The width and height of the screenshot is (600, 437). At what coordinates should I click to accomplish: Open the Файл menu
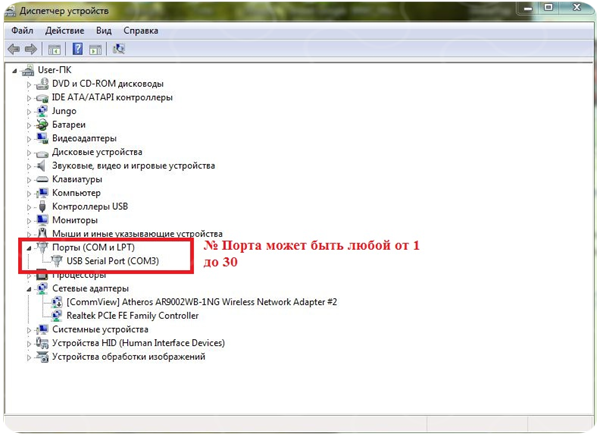(x=22, y=31)
